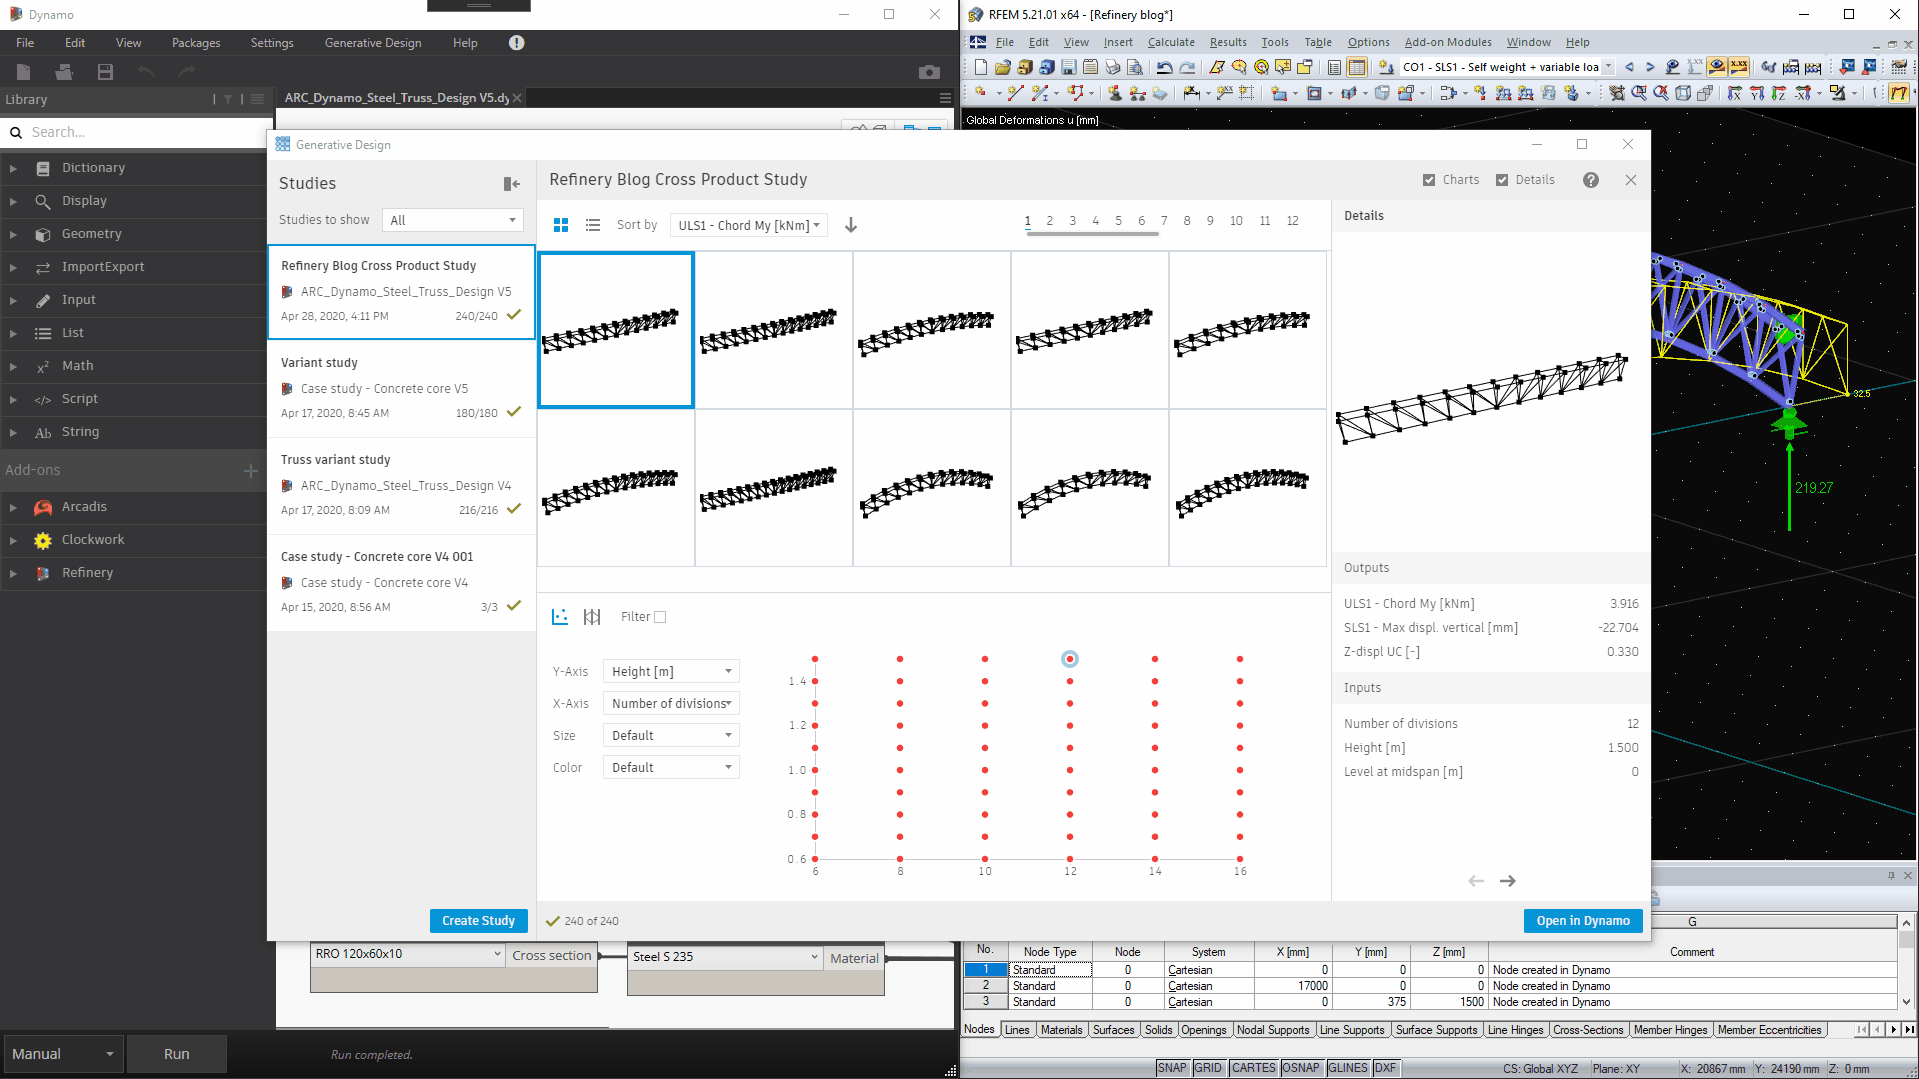
Task: Go to results page 12
Action: point(1293,221)
